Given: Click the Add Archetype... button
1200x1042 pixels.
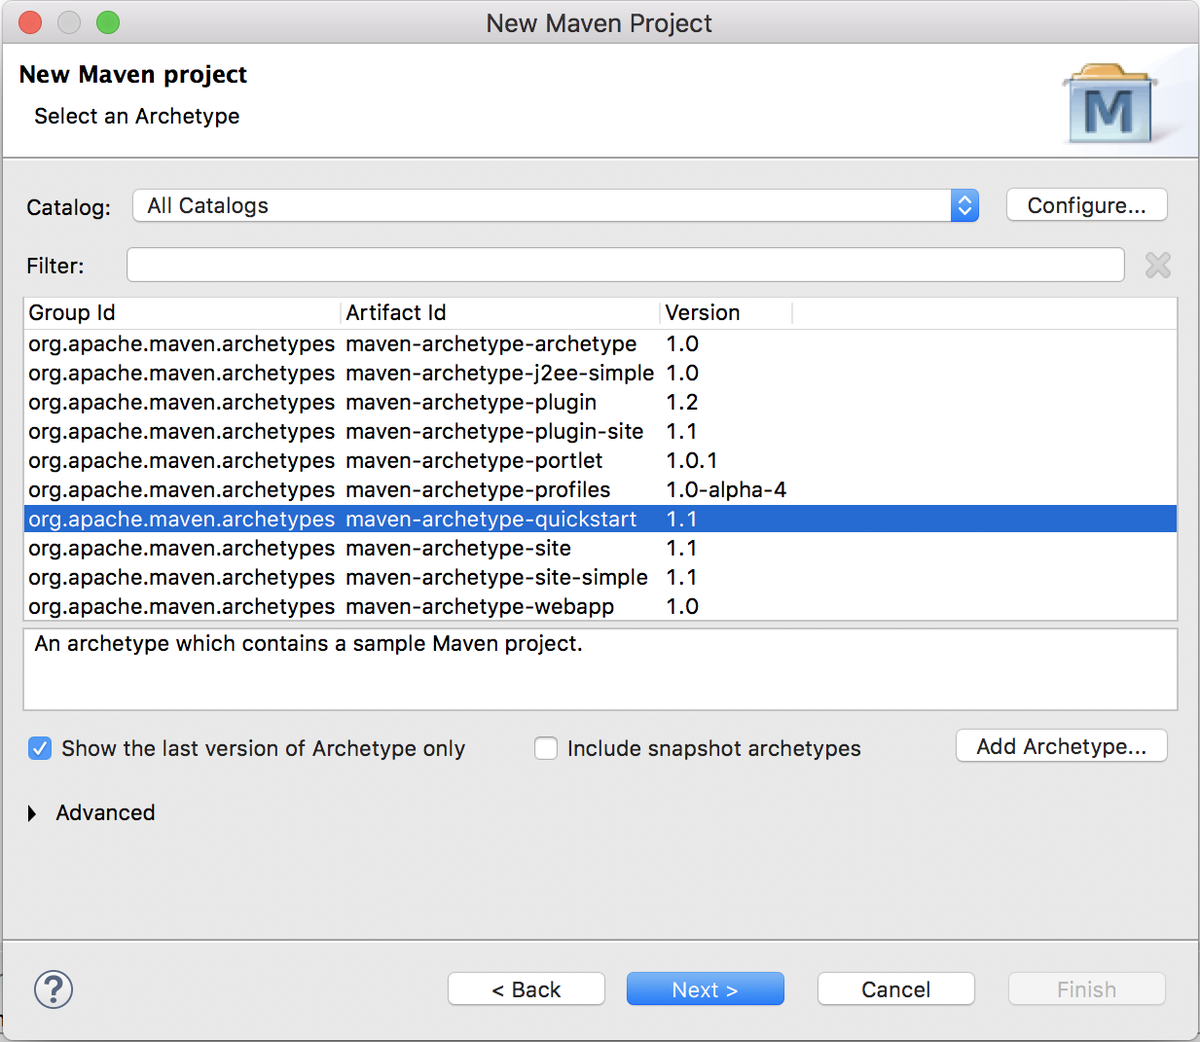Looking at the screenshot, I should [1061, 746].
